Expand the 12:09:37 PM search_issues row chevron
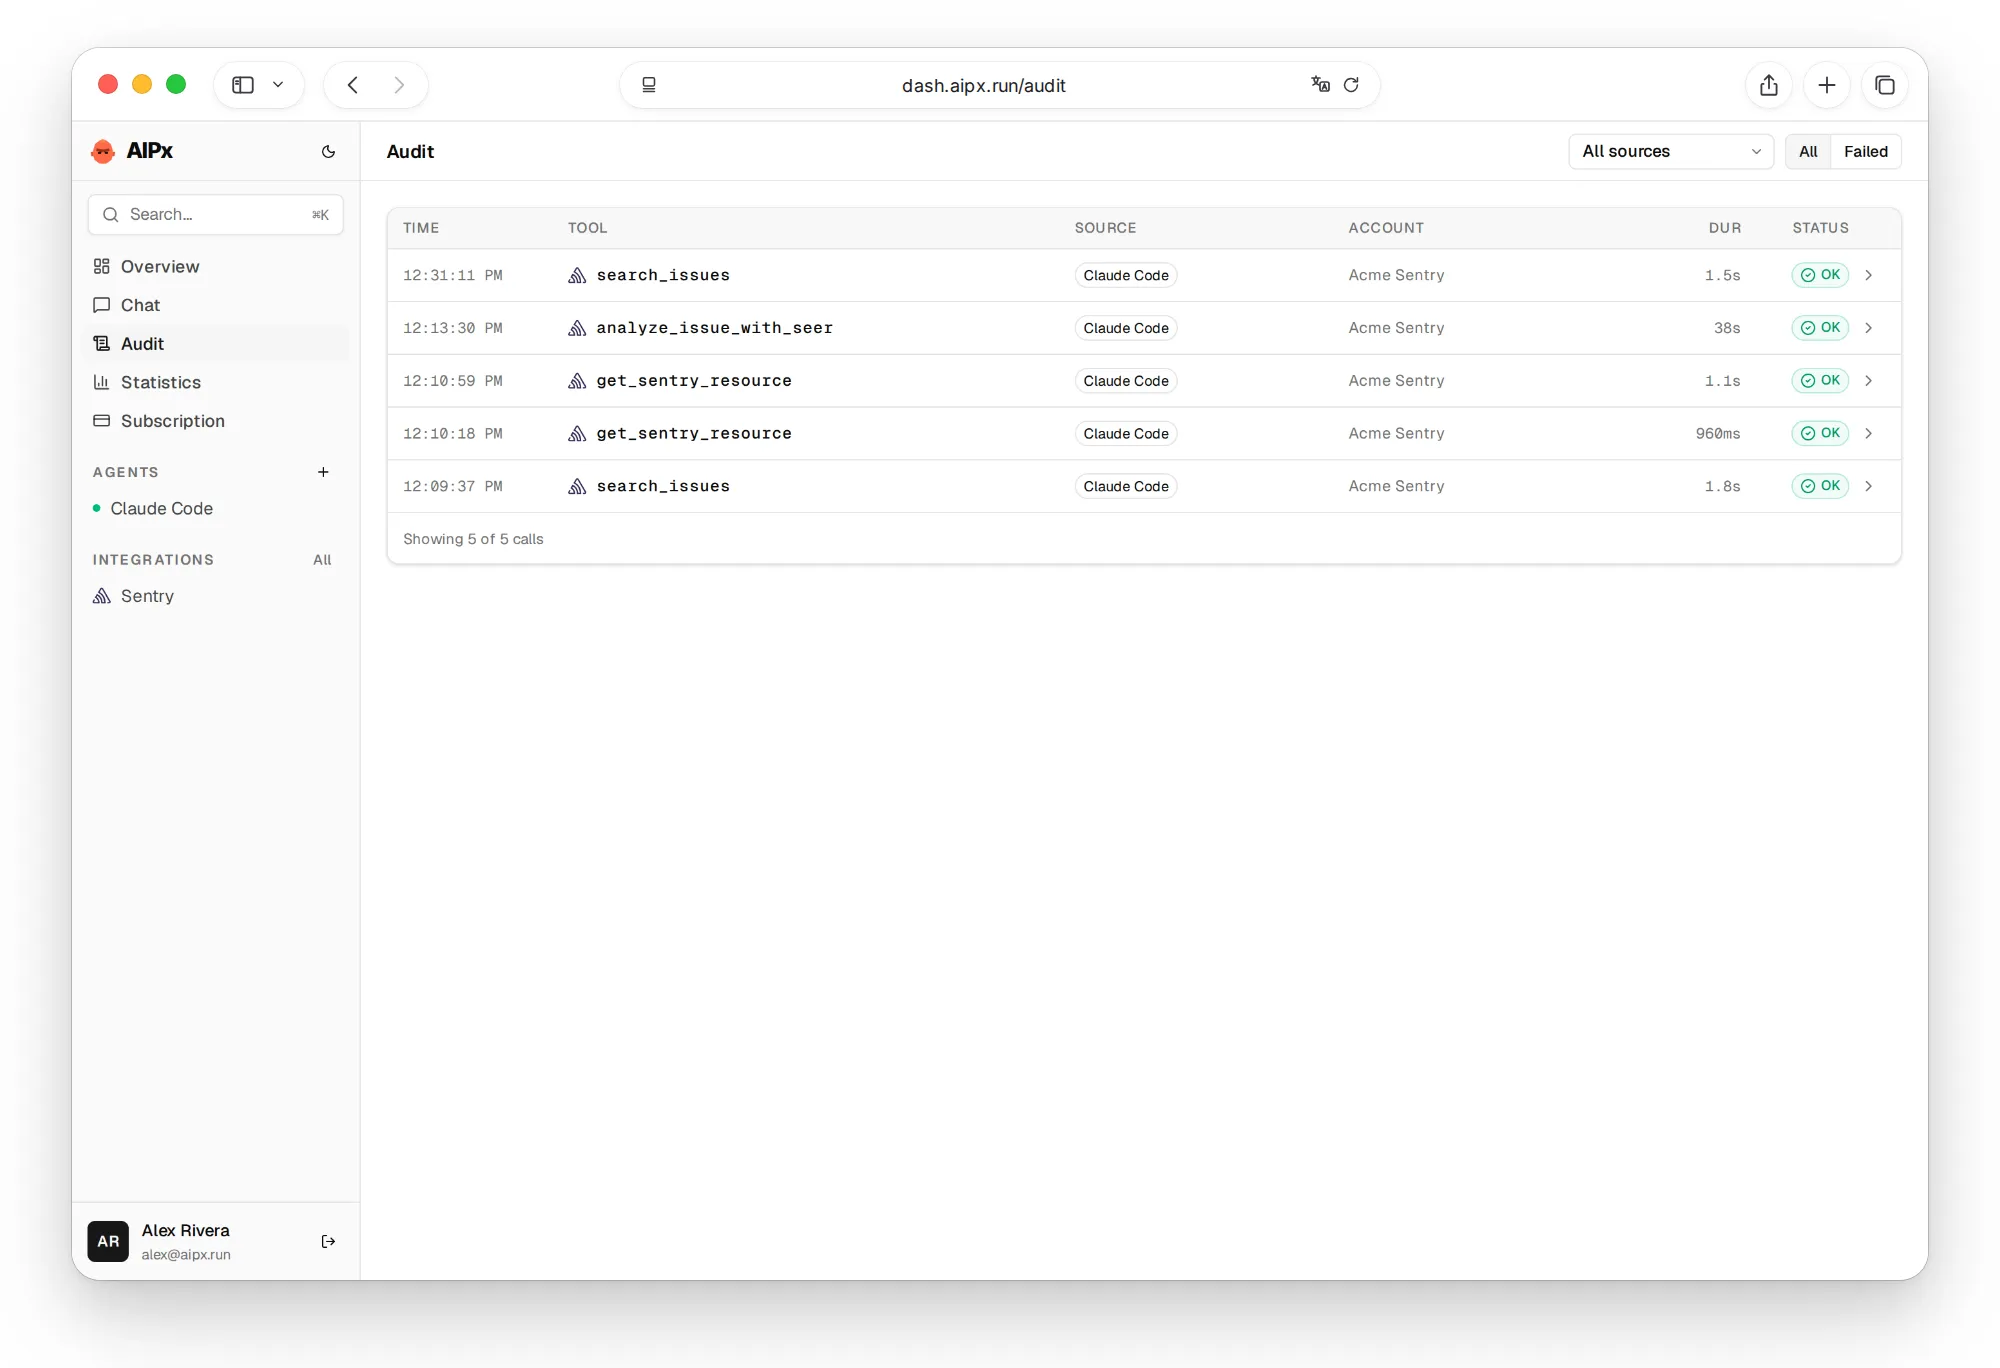2000x1368 pixels. click(x=1868, y=486)
